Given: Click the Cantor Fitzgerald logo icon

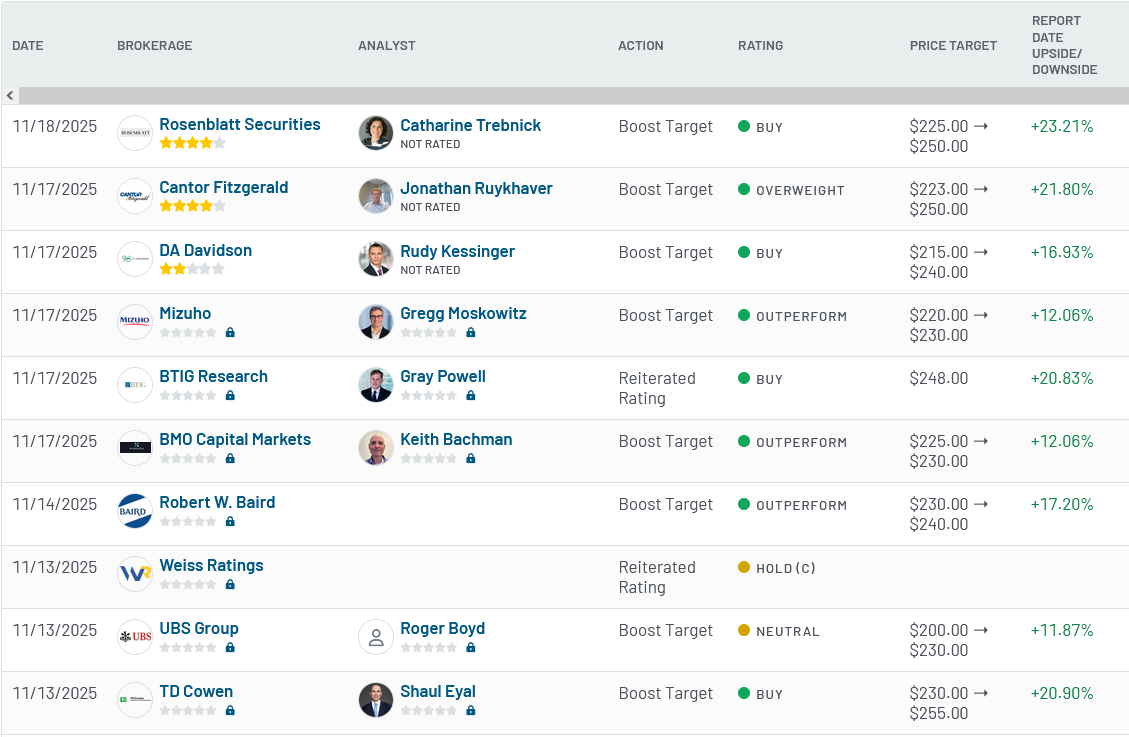Looking at the screenshot, I should (135, 196).
